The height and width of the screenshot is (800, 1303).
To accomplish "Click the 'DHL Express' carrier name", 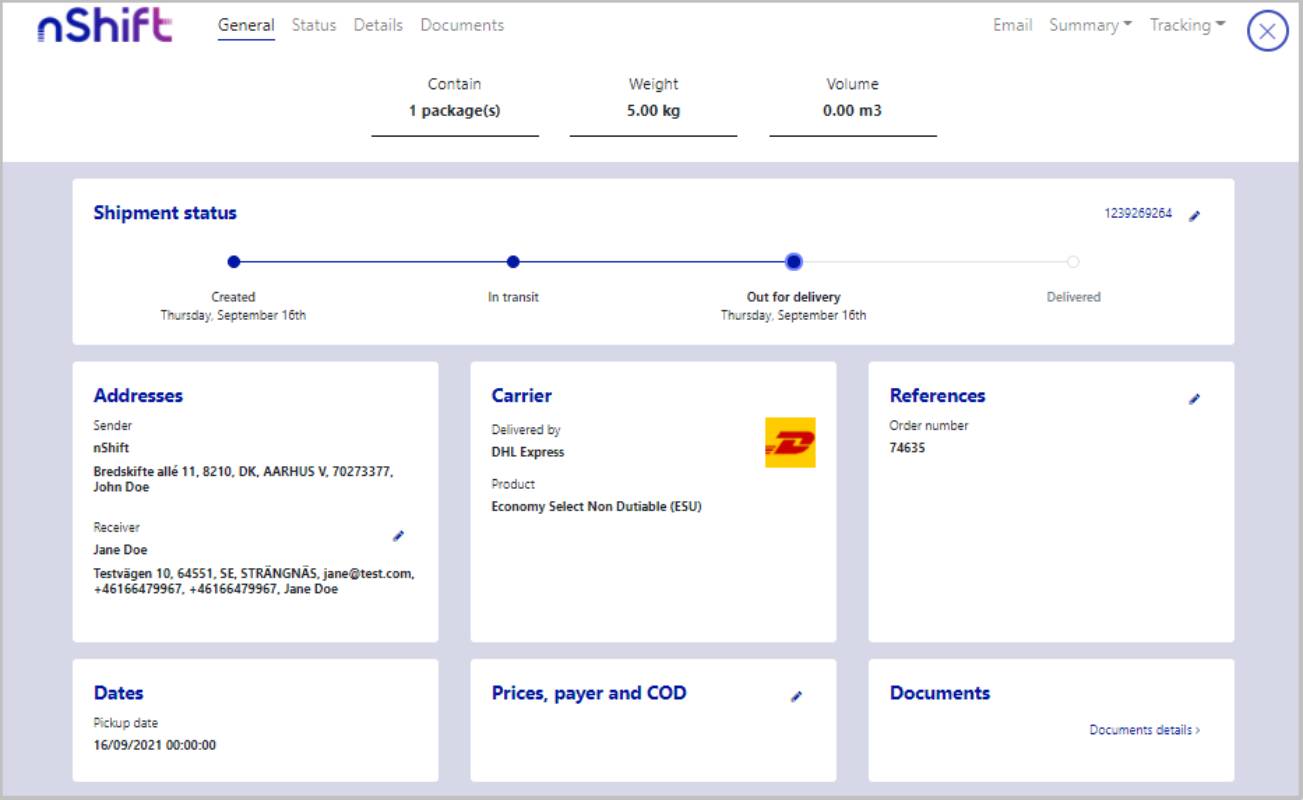I will click(x=528, y=452).
